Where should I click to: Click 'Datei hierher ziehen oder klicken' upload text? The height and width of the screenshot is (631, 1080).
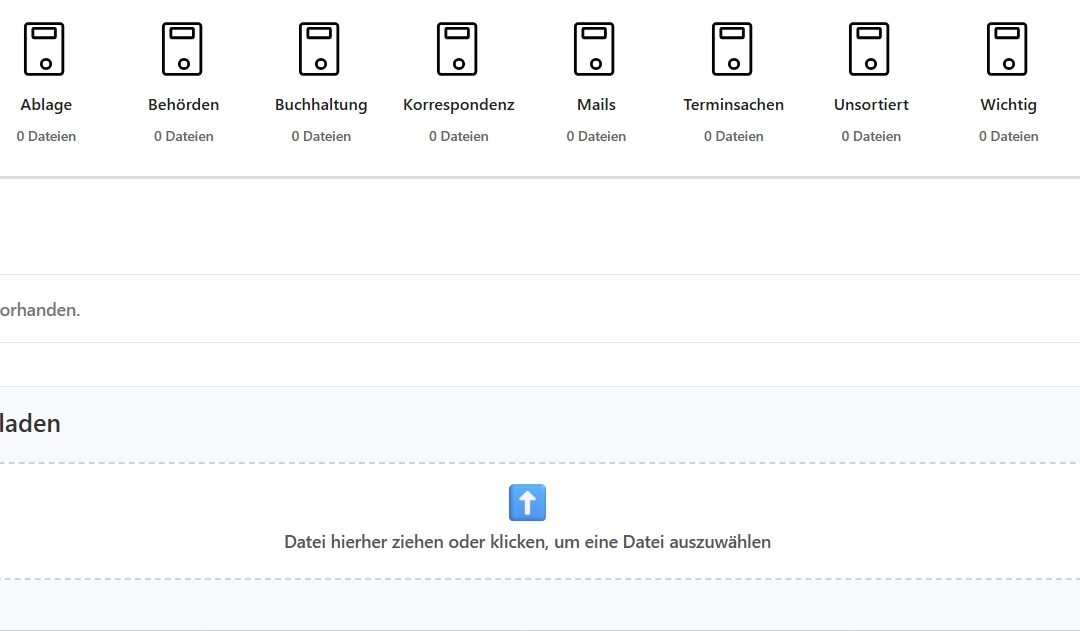tap(528, 542)
